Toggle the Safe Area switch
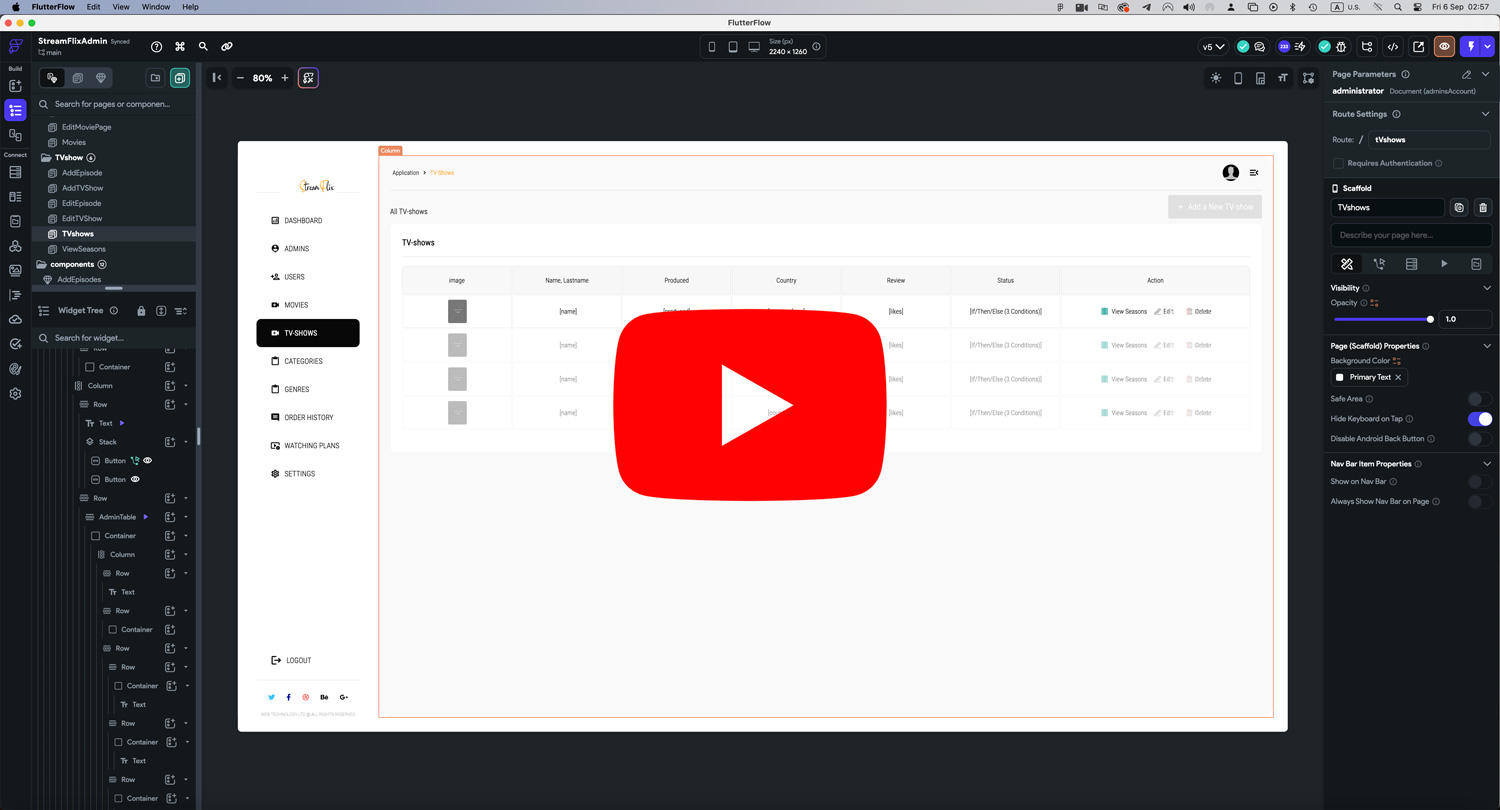Viewport: 1500px width, 810px height. (x=1480, y=399)
